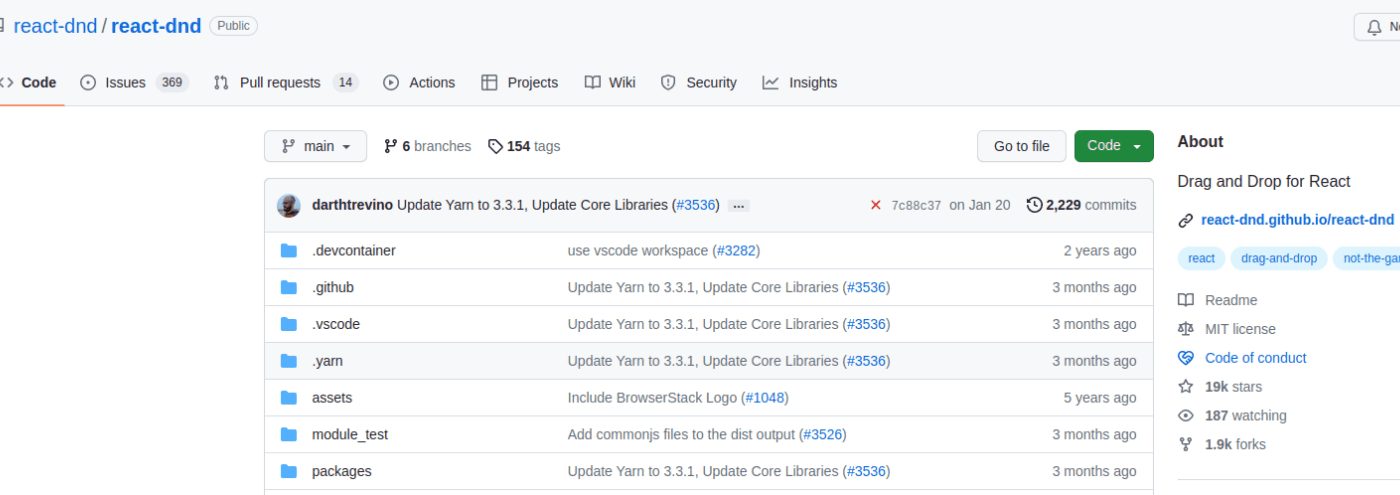Click '5 years ago' in assets row
Viewport: 1400px width, 495px height.
(1100, 398)
